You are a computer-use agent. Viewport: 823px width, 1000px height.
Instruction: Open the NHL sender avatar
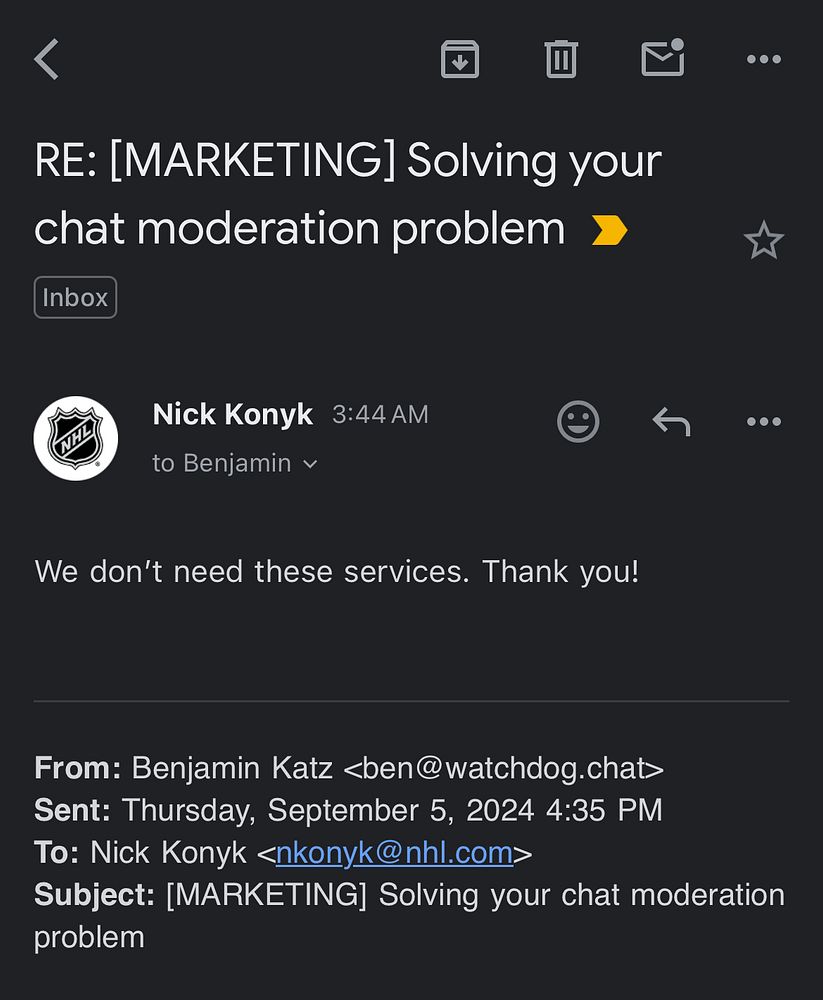[x=76, y=438]
